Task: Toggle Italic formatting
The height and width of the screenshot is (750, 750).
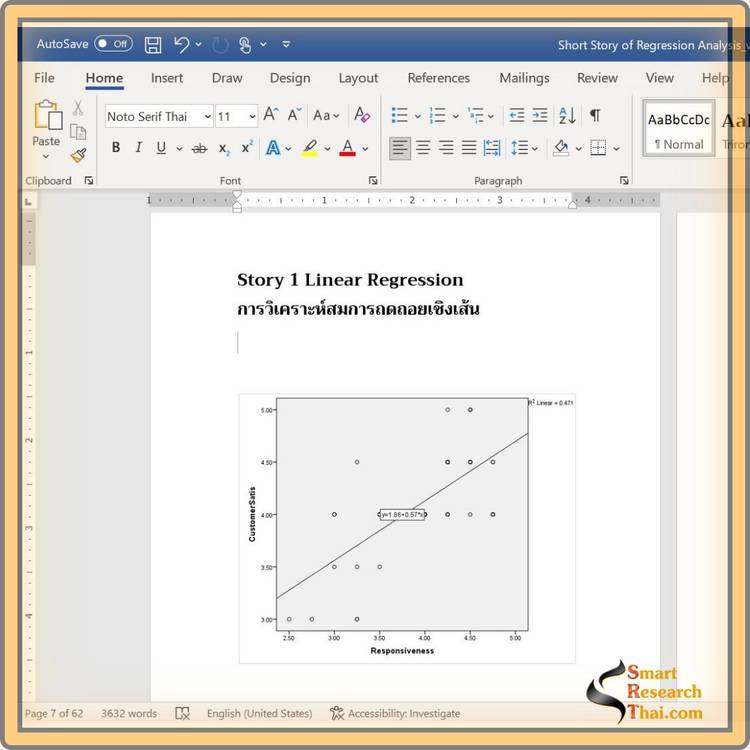Action: (x=138, y=147)
